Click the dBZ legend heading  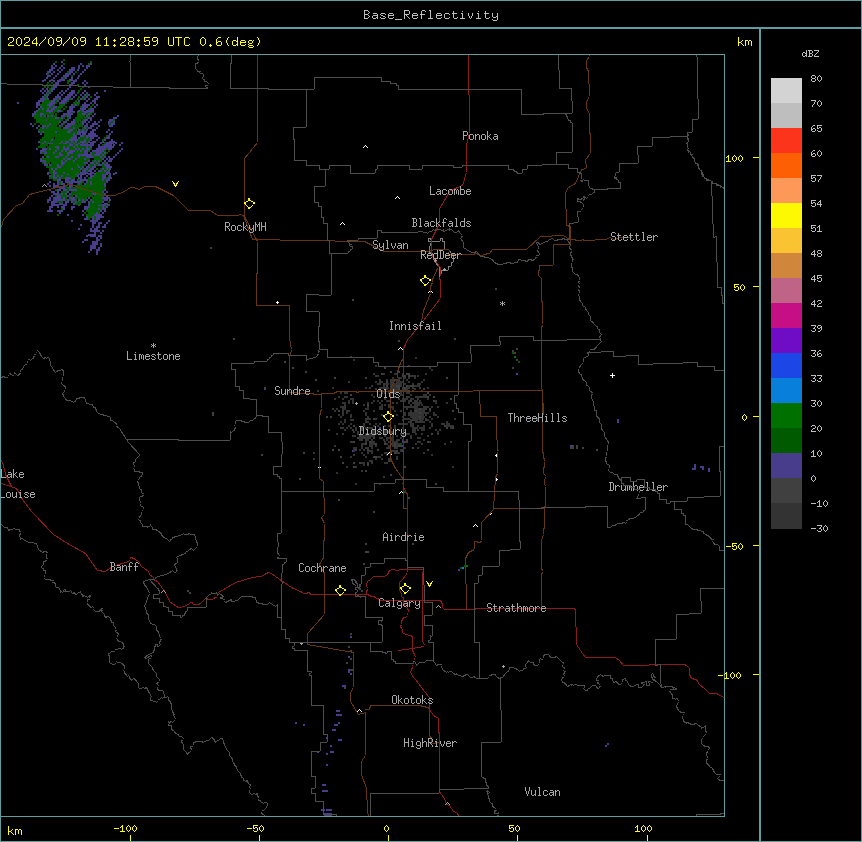click(x=810, y=54)
